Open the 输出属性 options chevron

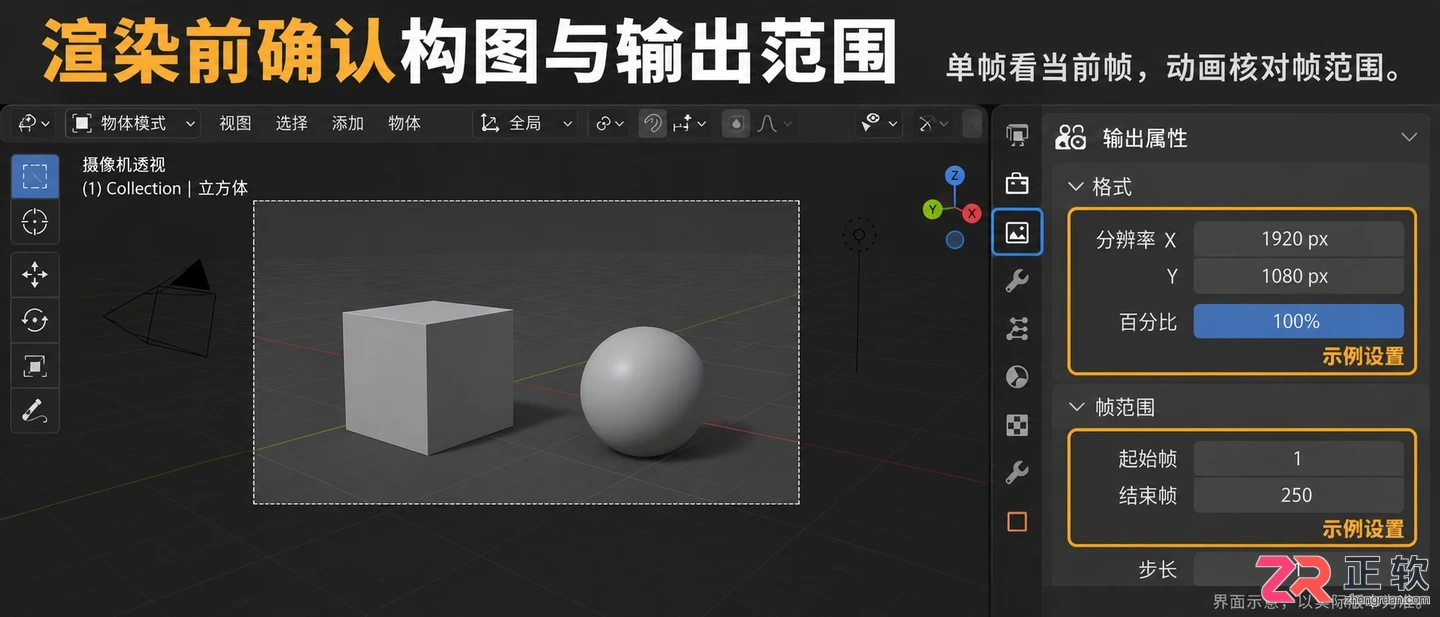[x=1409, y=138]
